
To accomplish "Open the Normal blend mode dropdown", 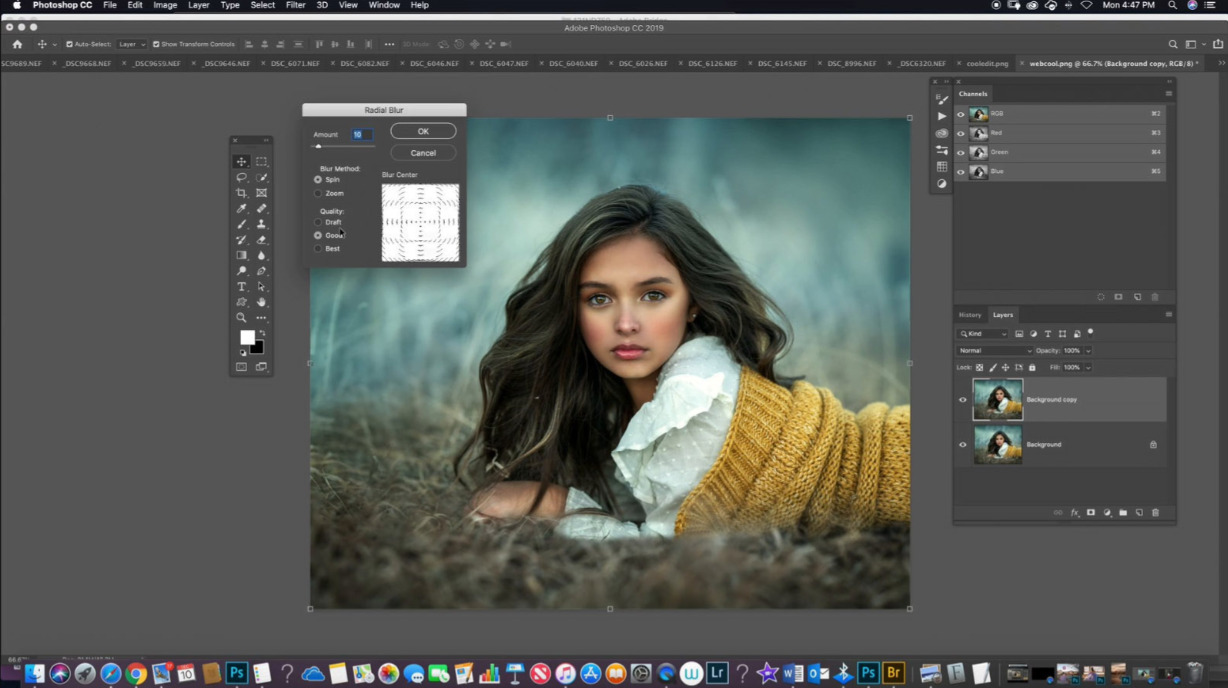I will pyautogui.click(x=995, y=351).
